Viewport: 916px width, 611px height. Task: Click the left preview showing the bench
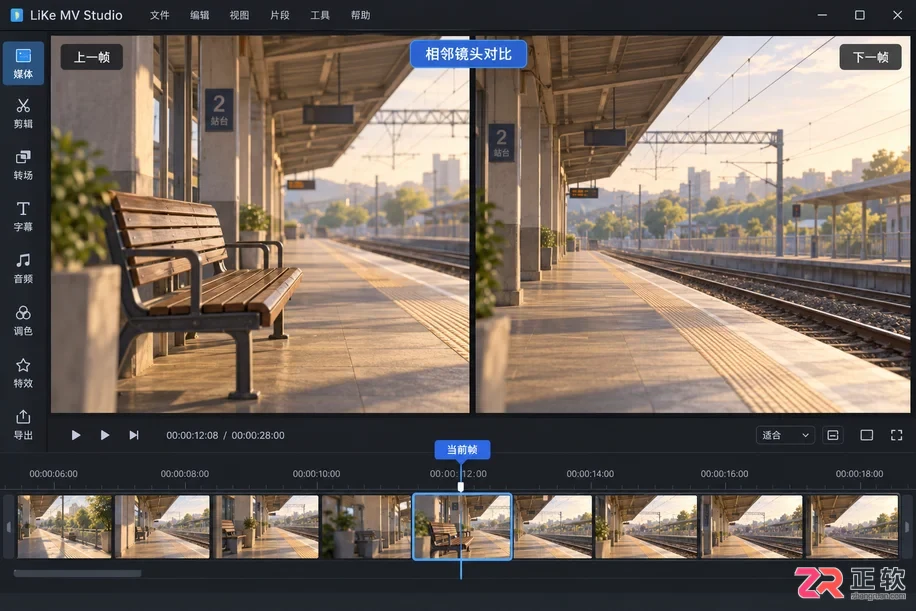[x=260, y=224]
